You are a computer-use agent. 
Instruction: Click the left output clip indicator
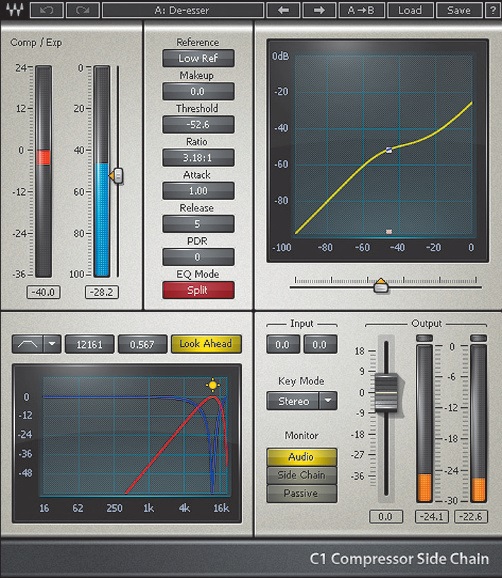[424, 338]
